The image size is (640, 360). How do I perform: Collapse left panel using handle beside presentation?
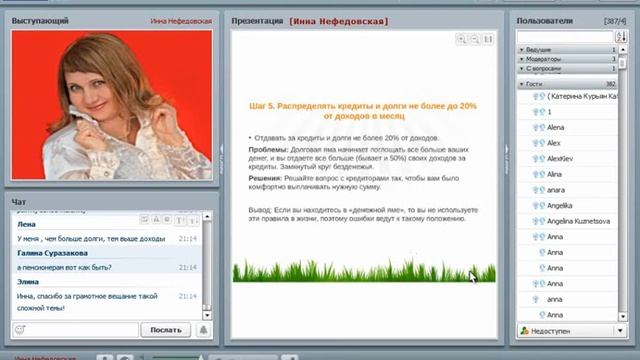point(222,160)
